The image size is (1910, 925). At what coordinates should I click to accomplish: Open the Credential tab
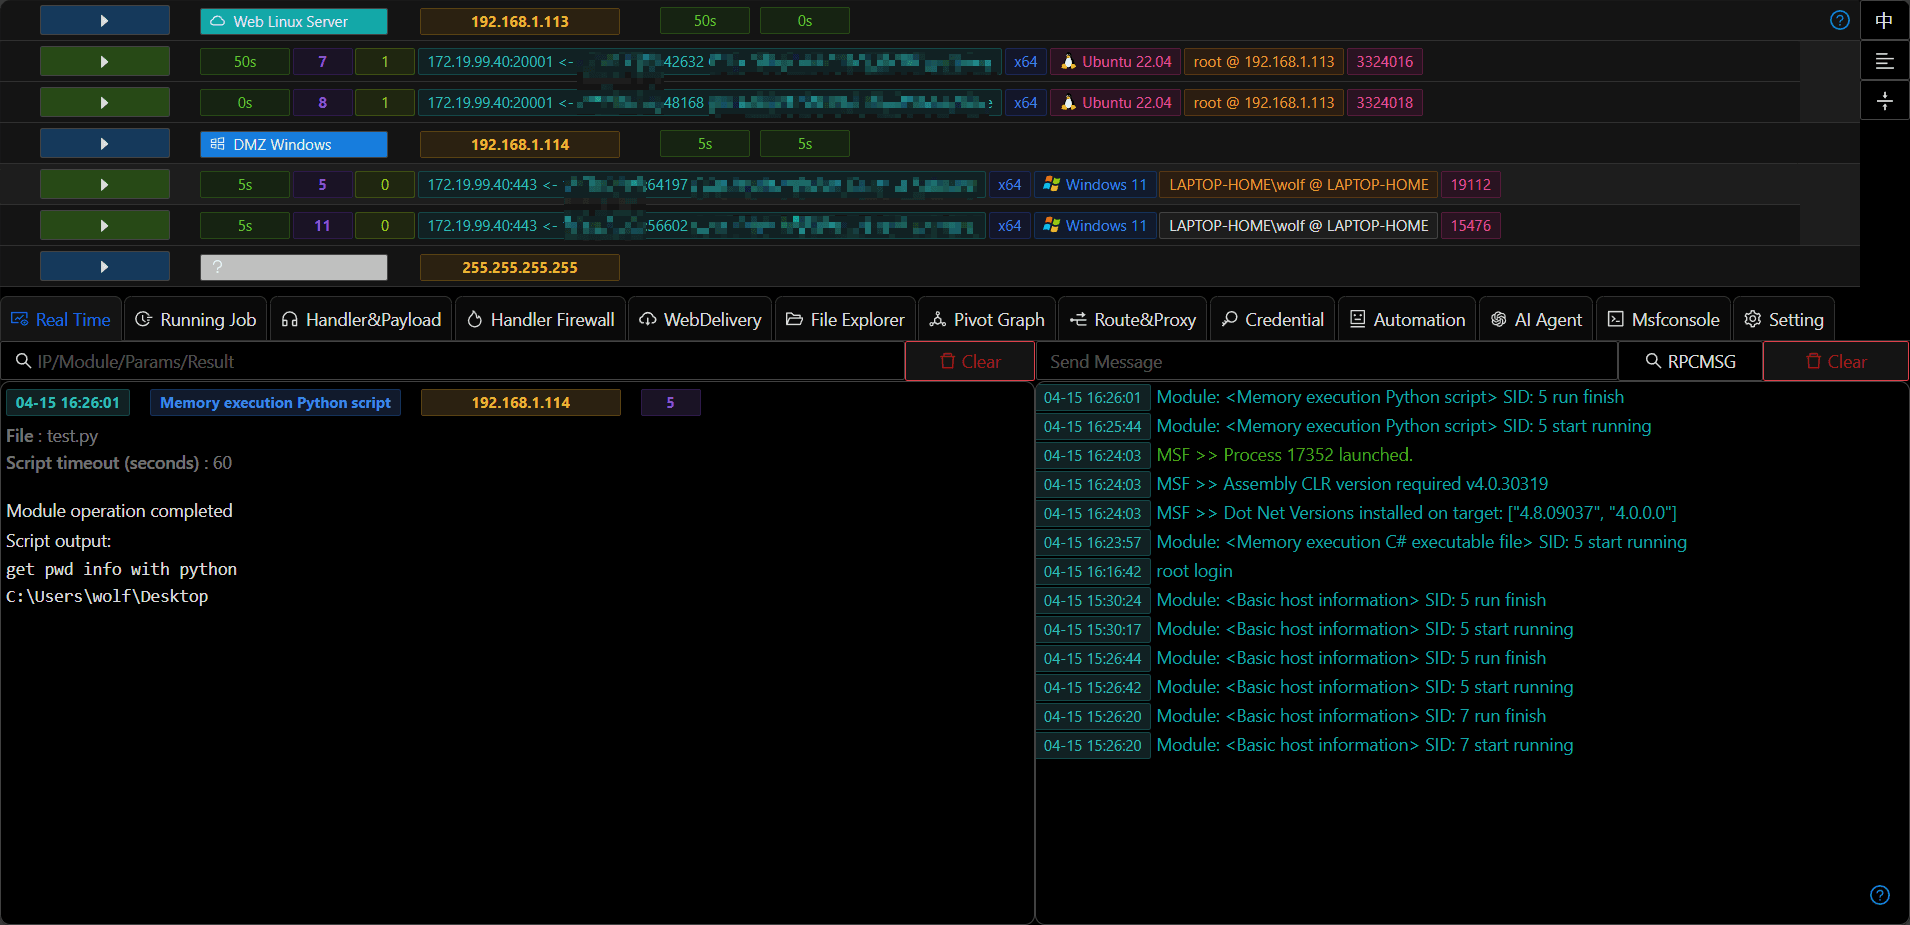[x=1273, y=320]
